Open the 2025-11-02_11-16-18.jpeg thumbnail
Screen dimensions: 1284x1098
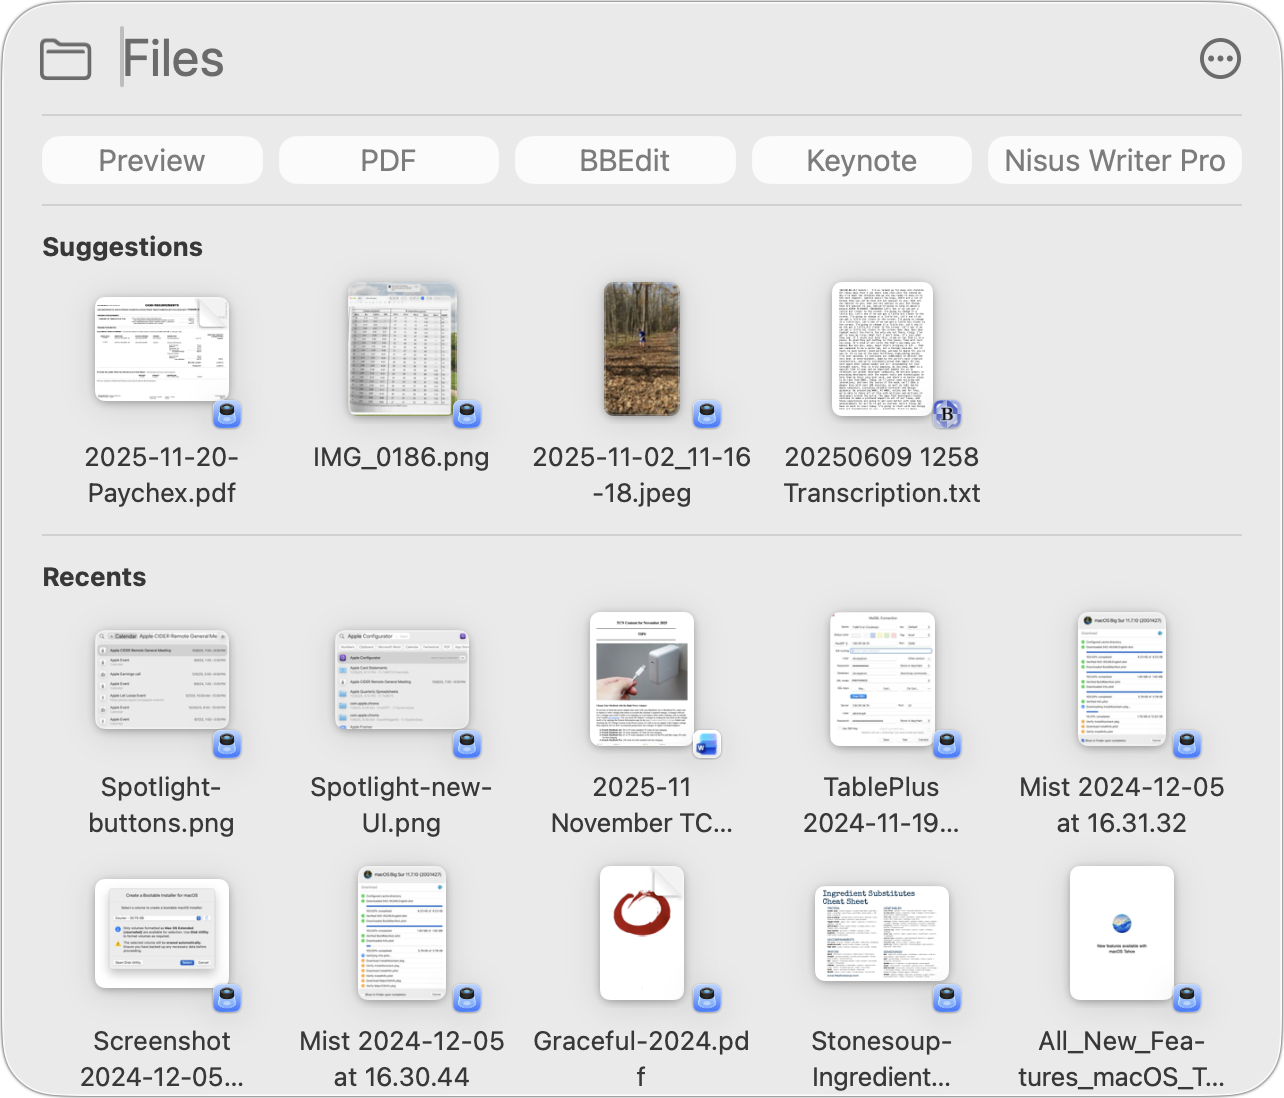641,349
